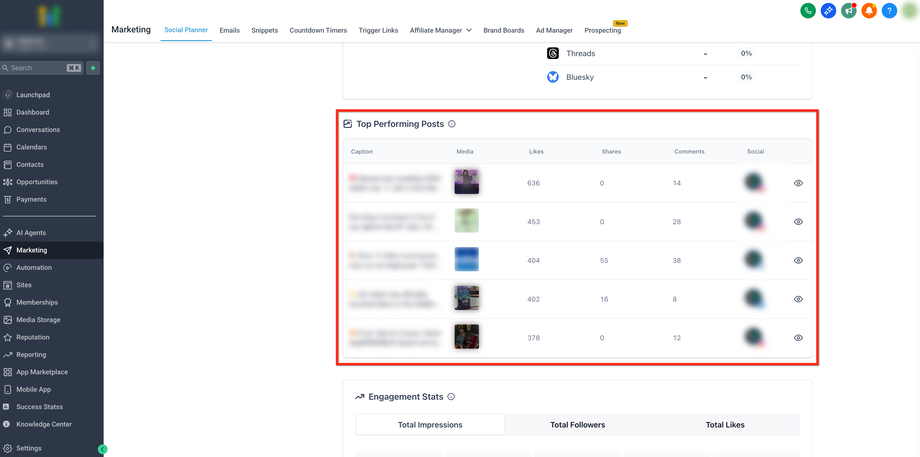The height and width of the screenshot is (457, 920).
Task: View the post with 636 likes
Action: click(x=798, y=183)
